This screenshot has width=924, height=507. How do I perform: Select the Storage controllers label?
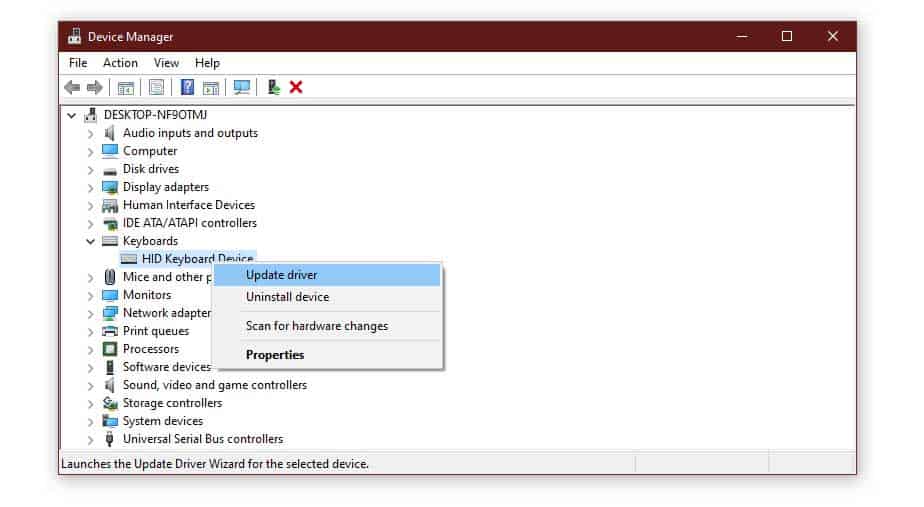click(172, 403)
